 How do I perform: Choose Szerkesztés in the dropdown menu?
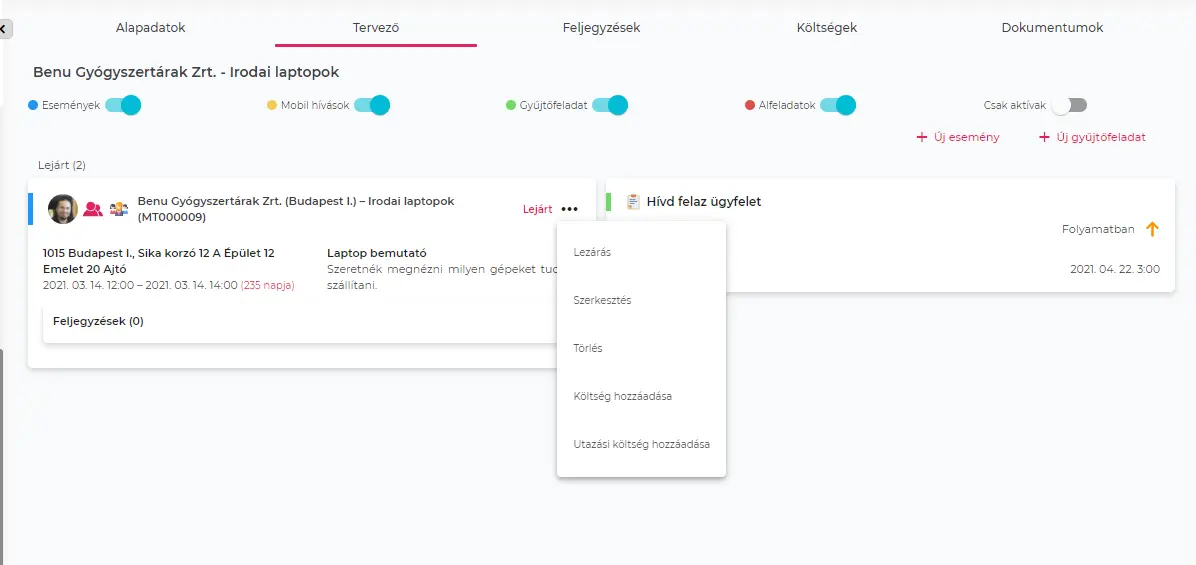[x=602, y=301]
